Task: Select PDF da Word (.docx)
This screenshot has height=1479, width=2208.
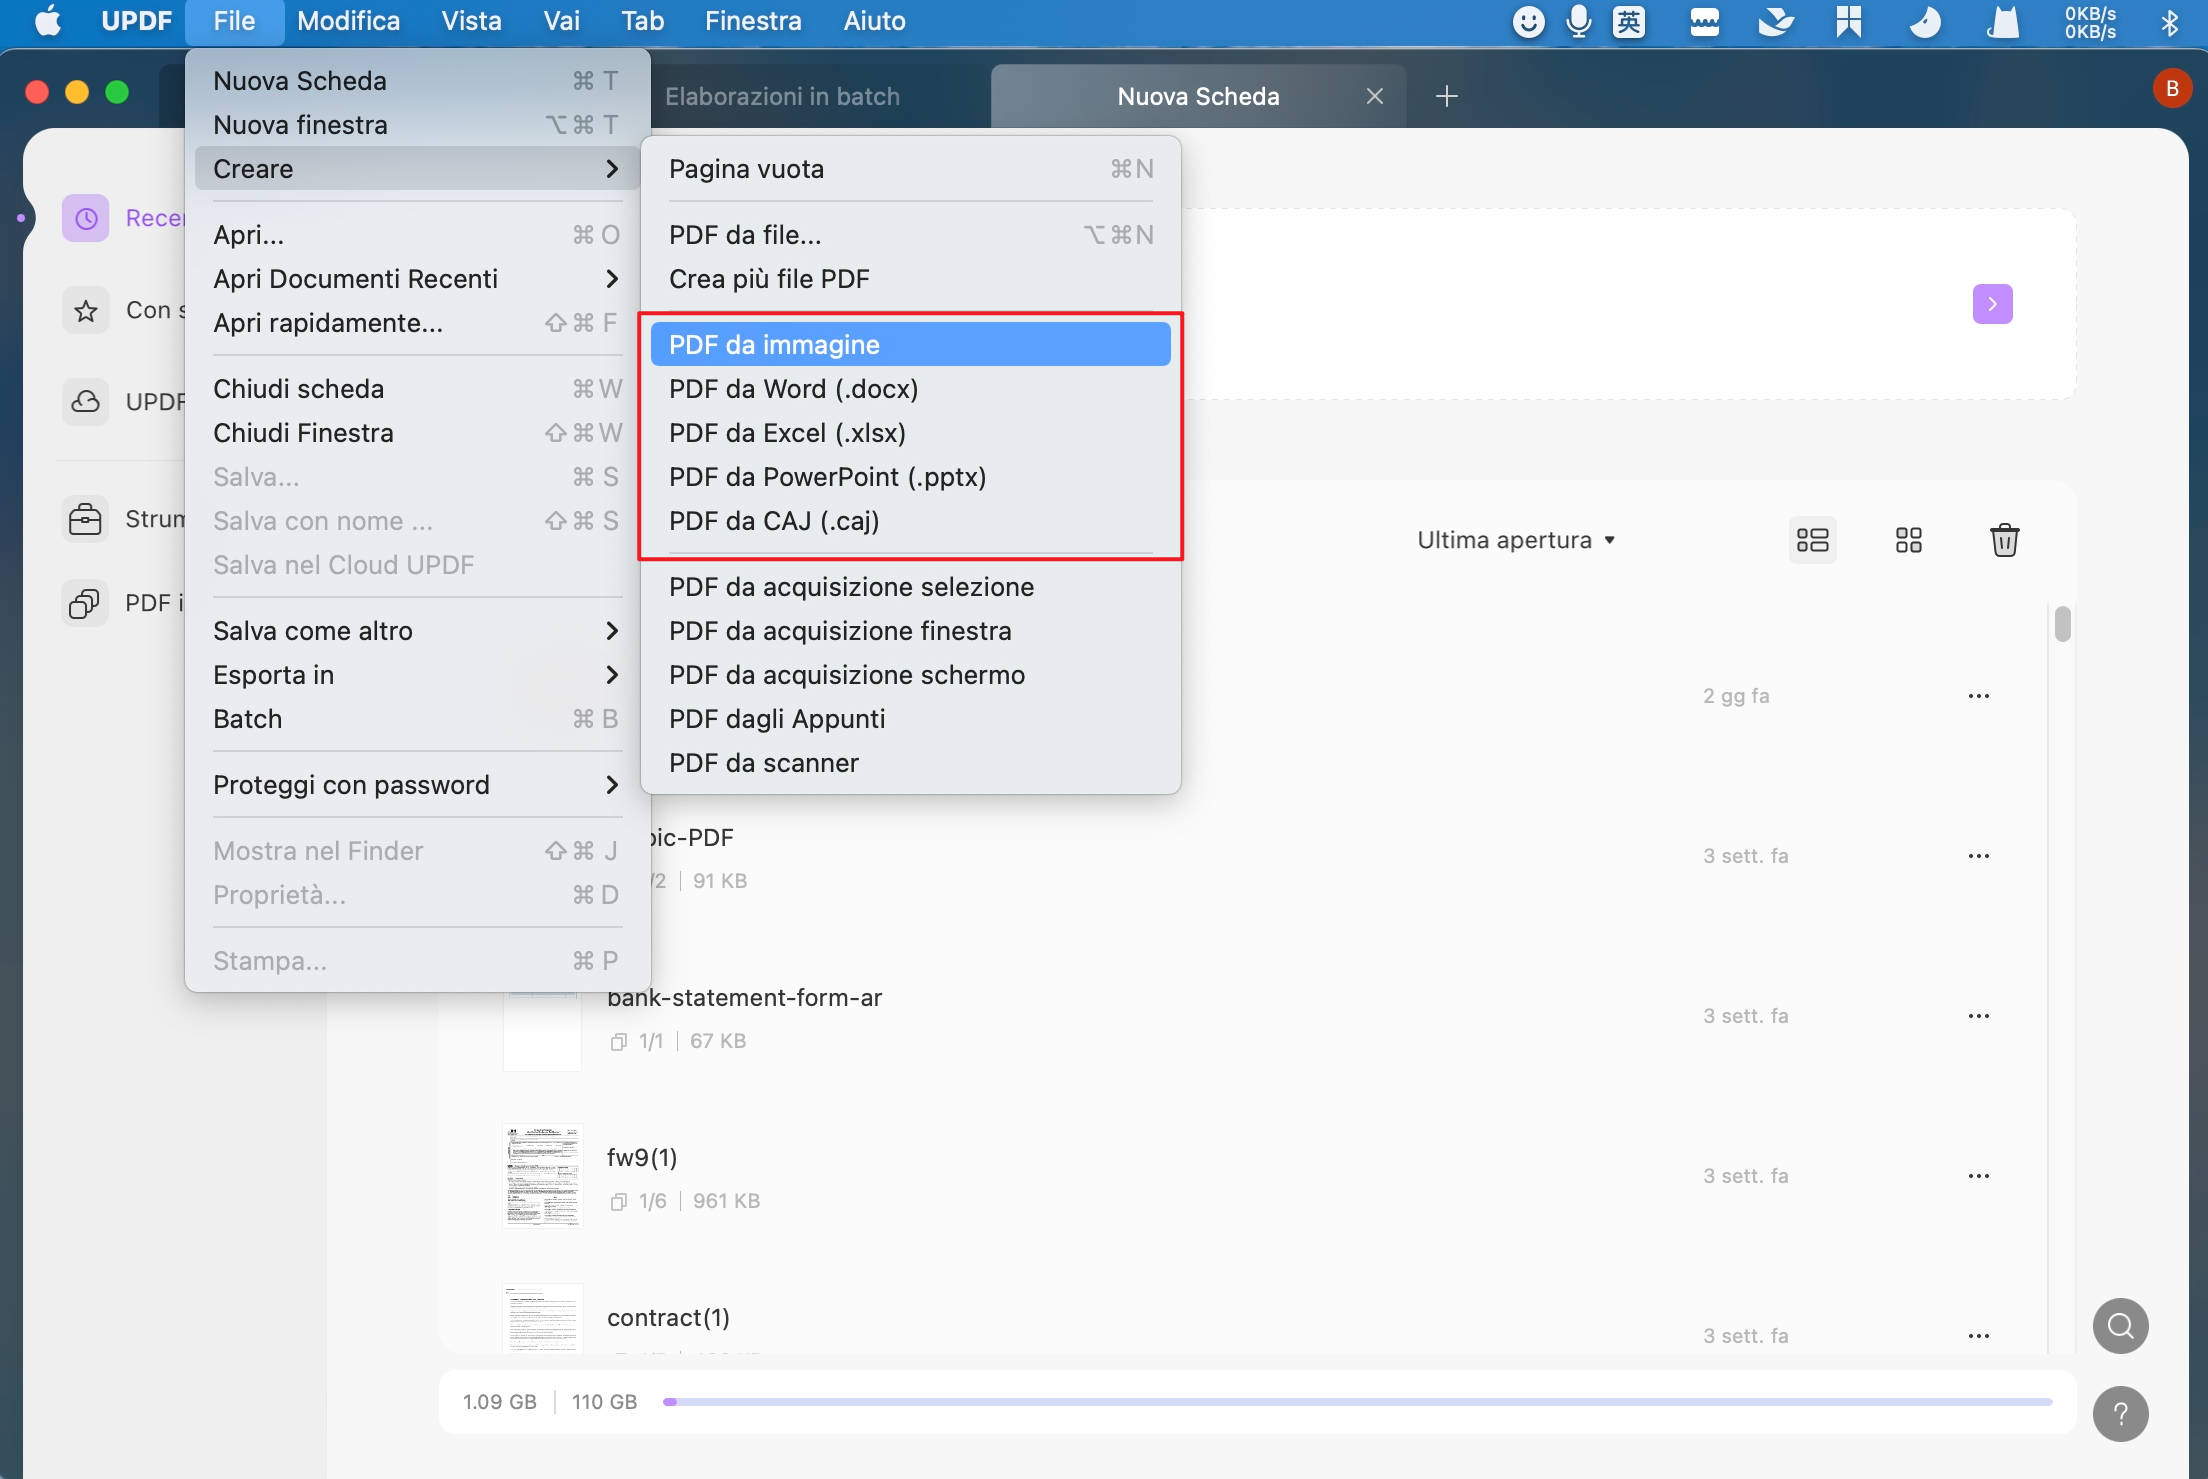Action: click(x=910, y=389)
